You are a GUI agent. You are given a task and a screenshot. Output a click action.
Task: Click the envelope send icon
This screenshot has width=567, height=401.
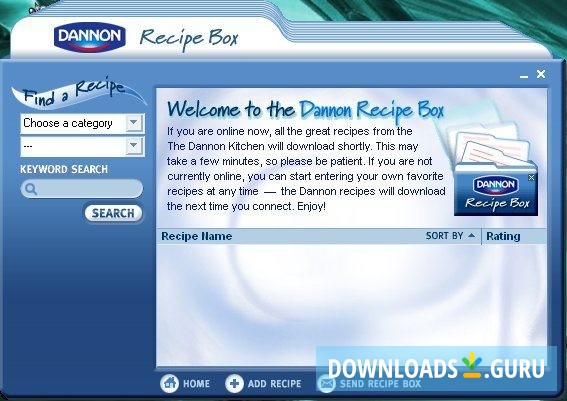point(327,383)
